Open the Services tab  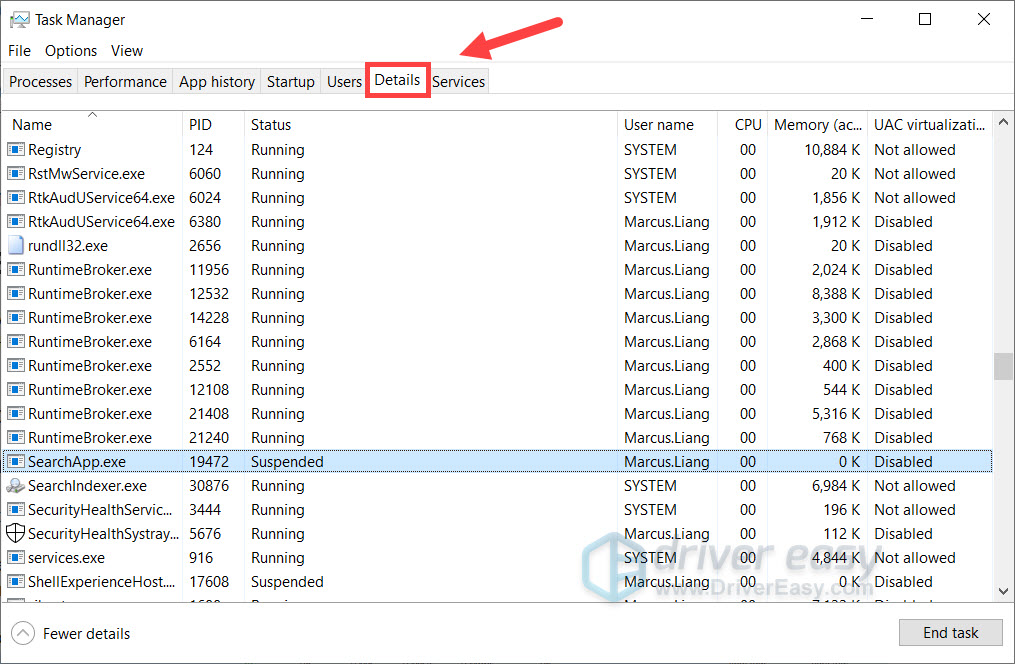[459, 82]
